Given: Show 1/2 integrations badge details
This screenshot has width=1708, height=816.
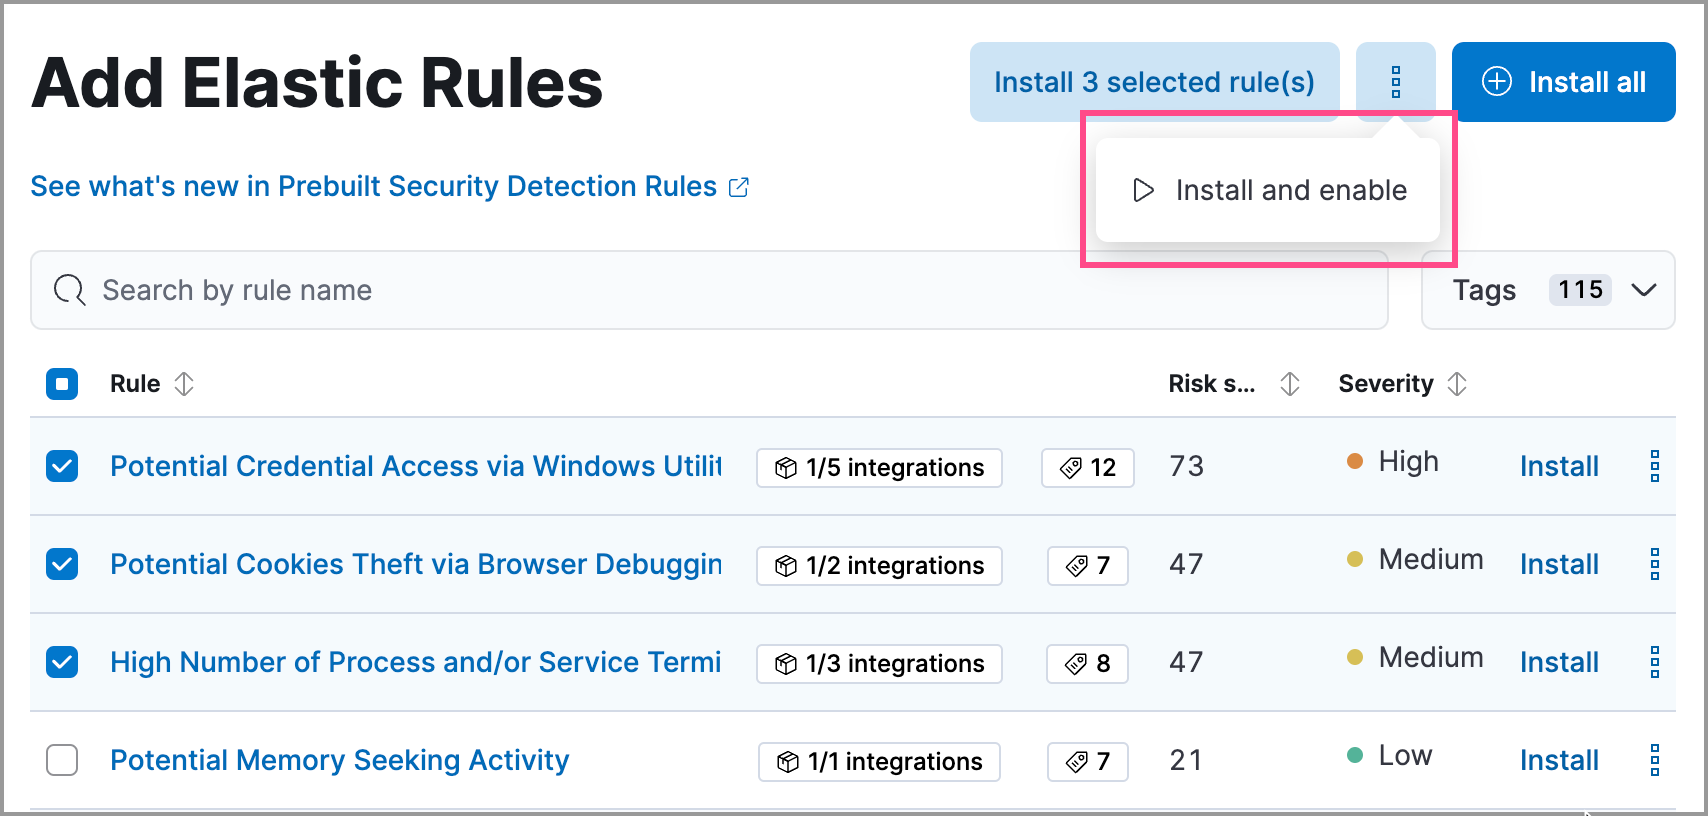Looking at the screenshot, I should 880,566.
